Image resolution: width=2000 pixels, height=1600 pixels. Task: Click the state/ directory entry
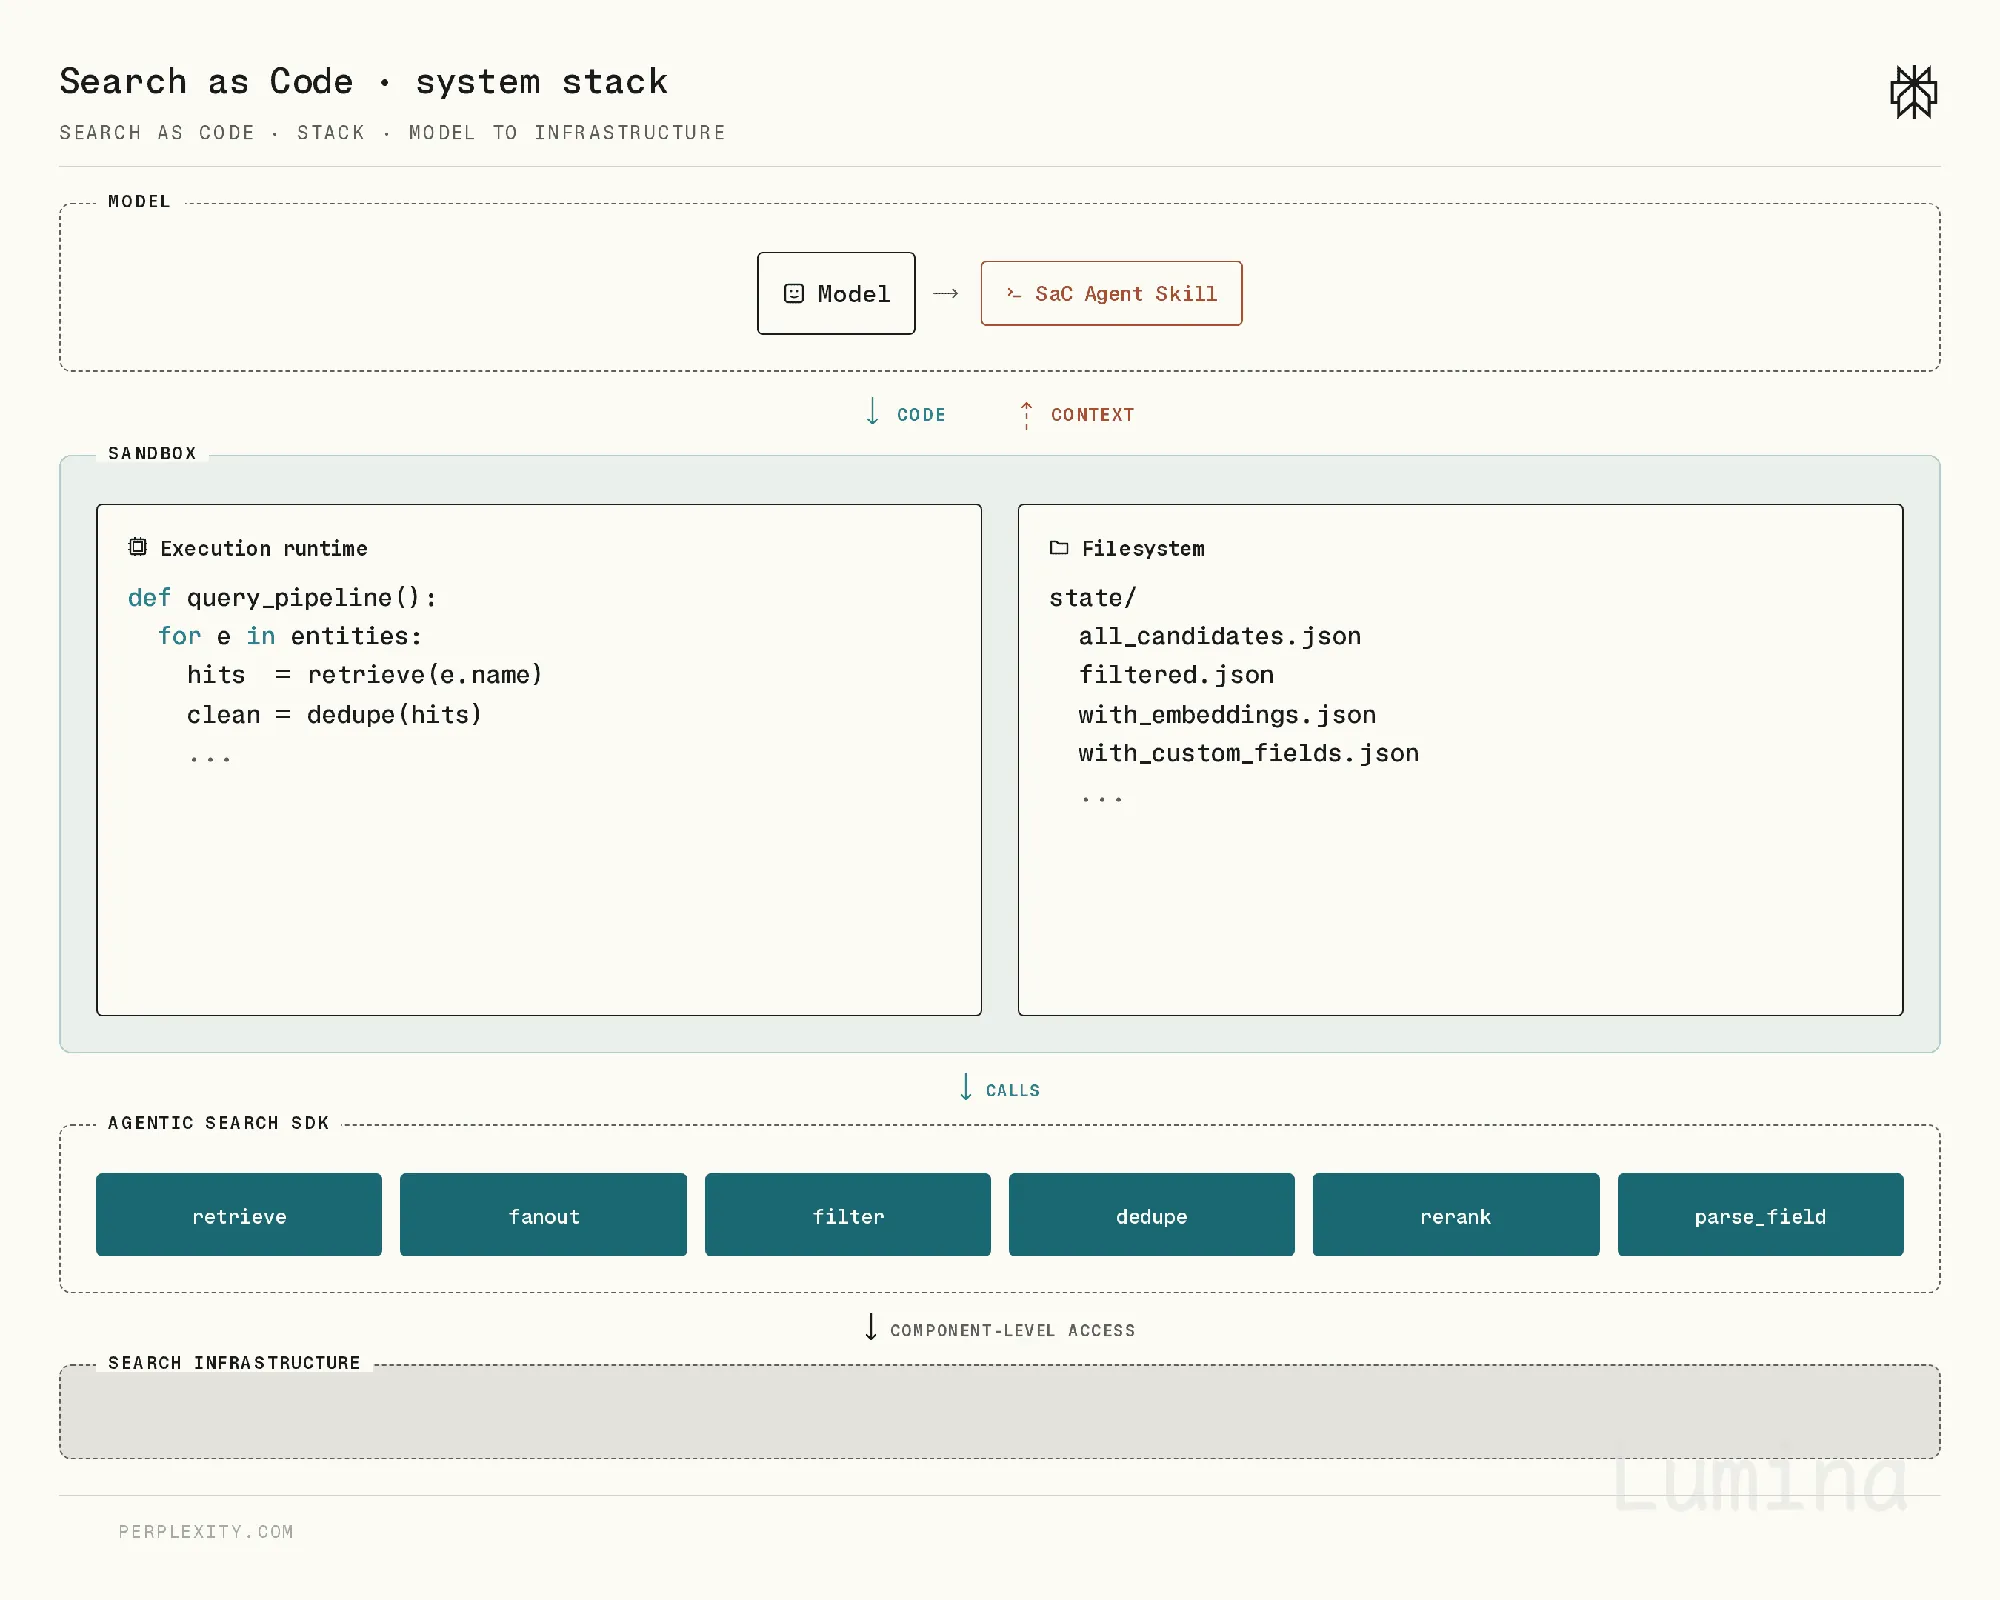coord(1092,598)
